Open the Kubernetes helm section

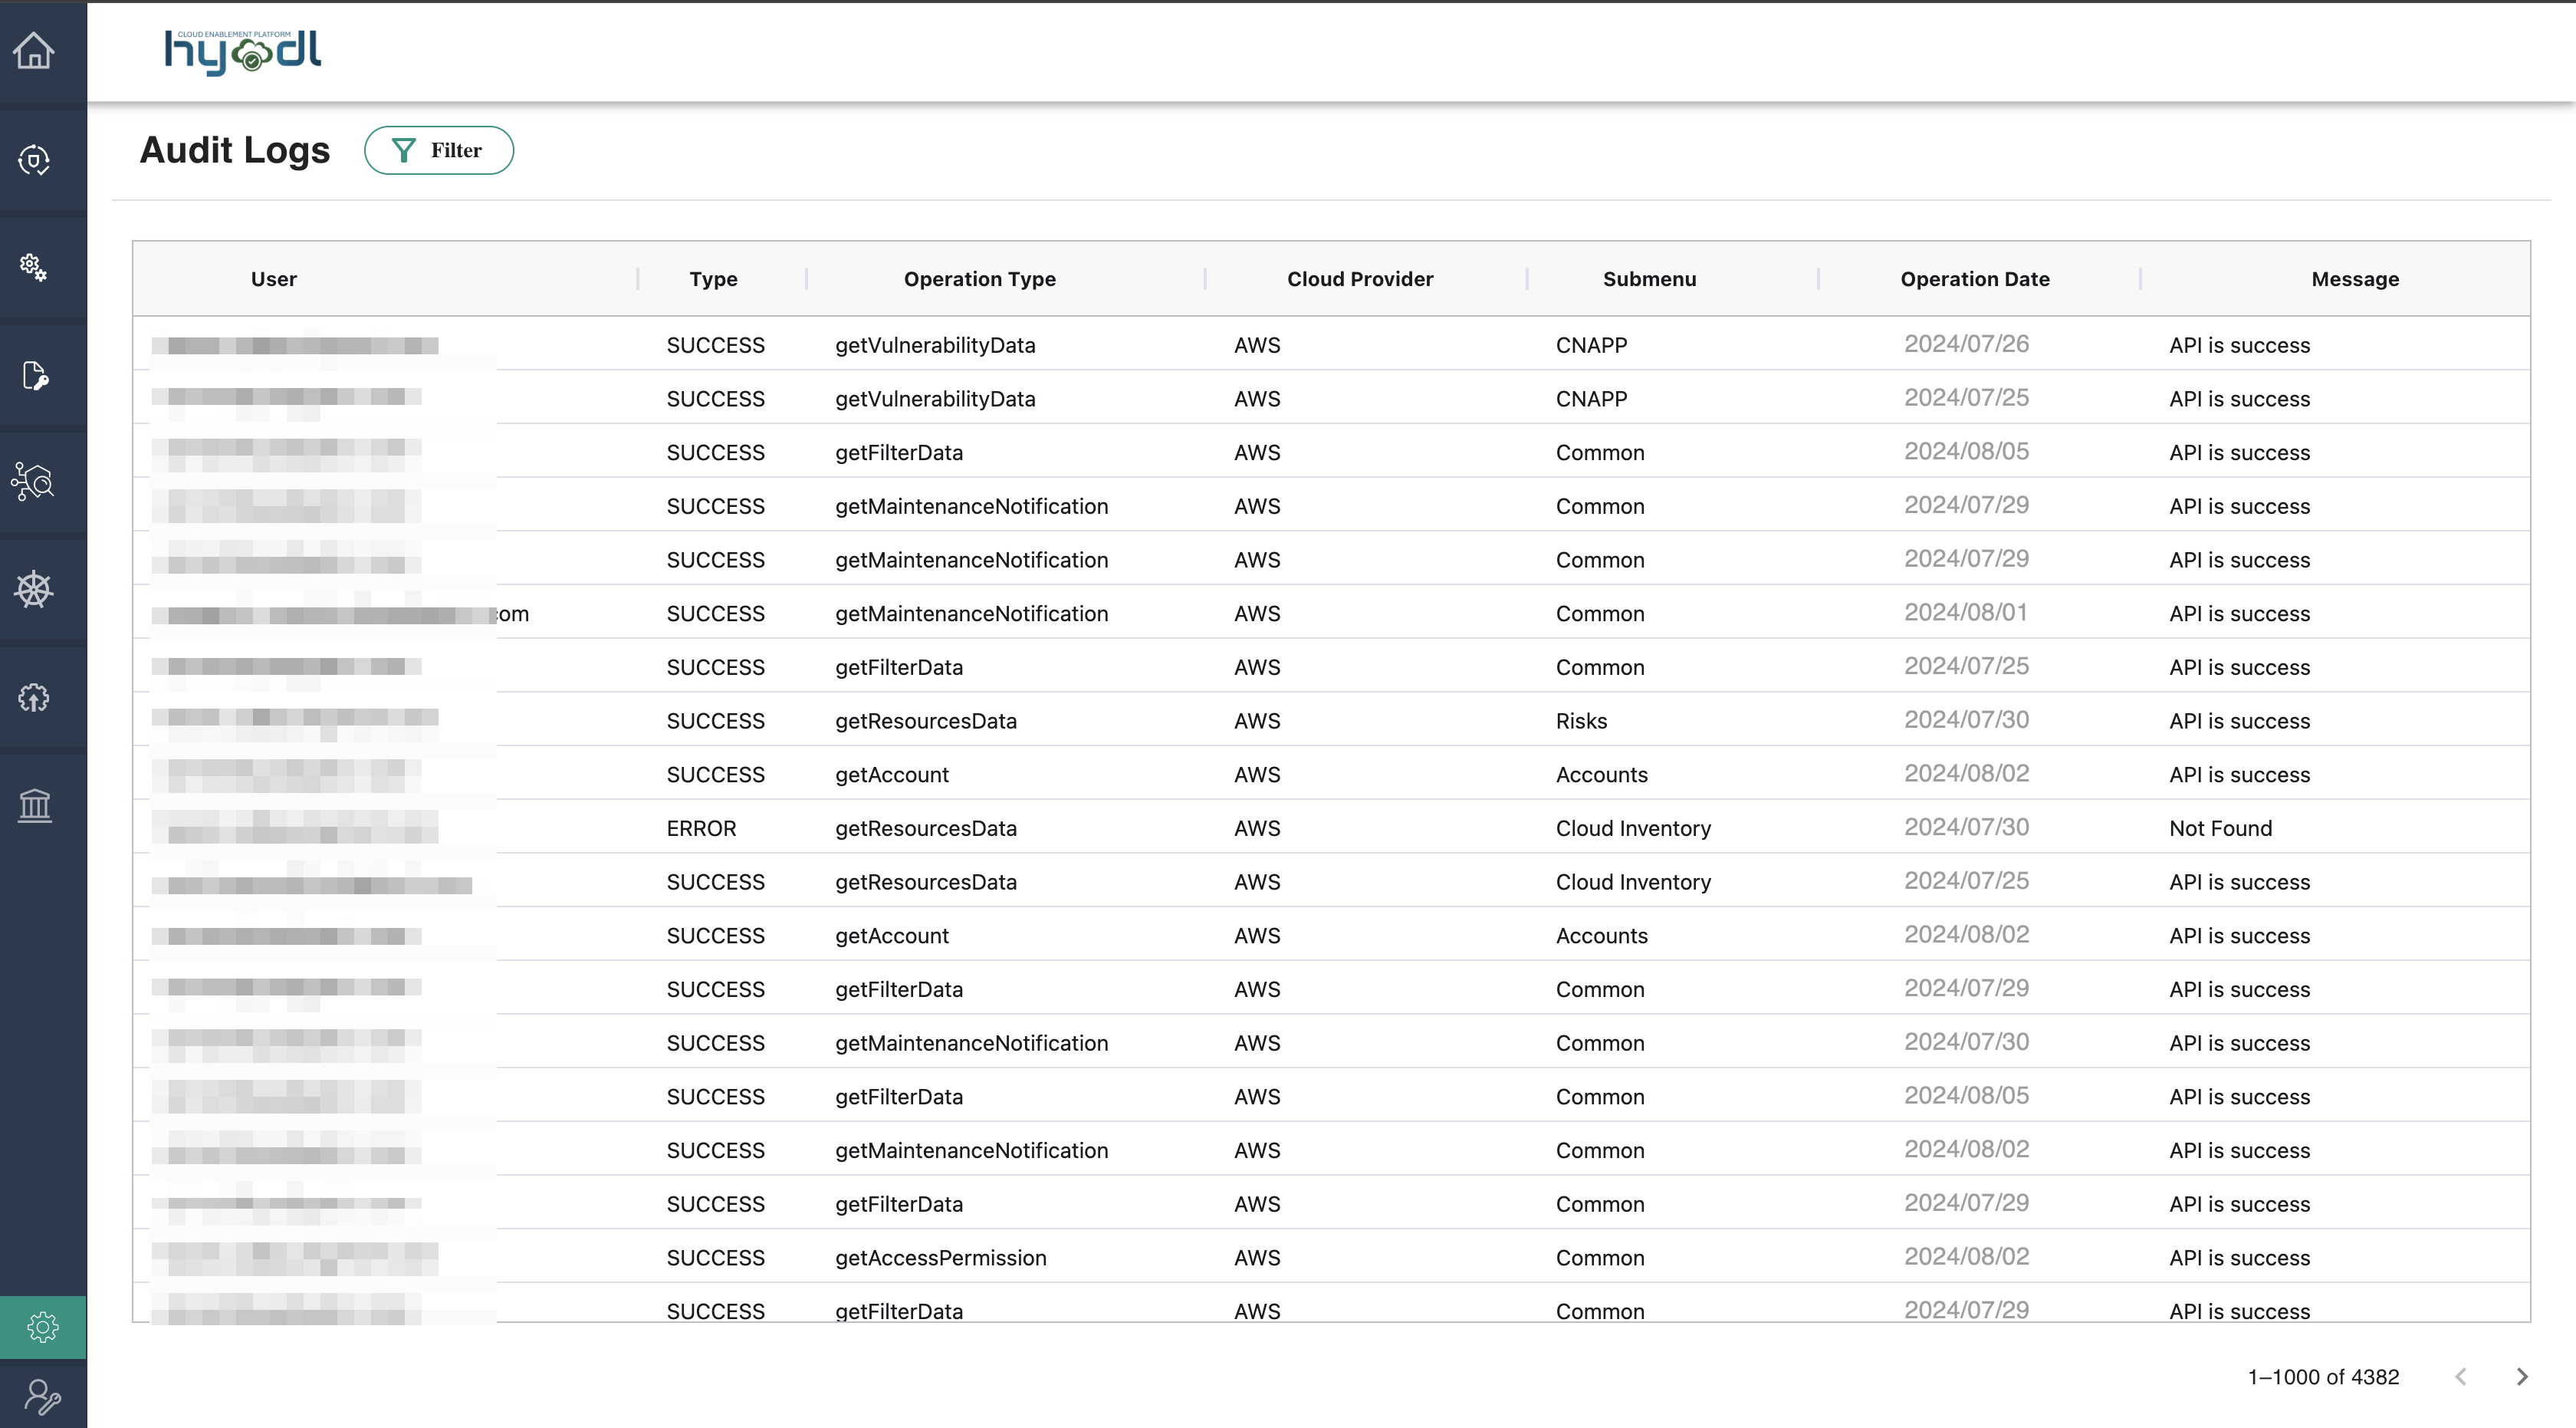35,589
